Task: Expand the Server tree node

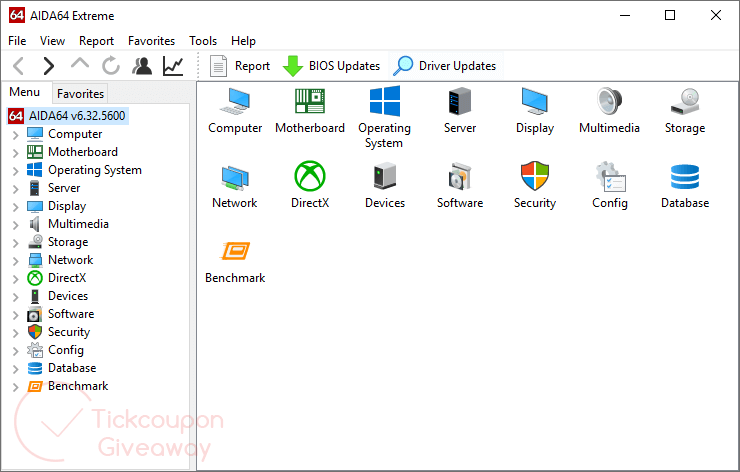Action: click(x=16, y=189)
